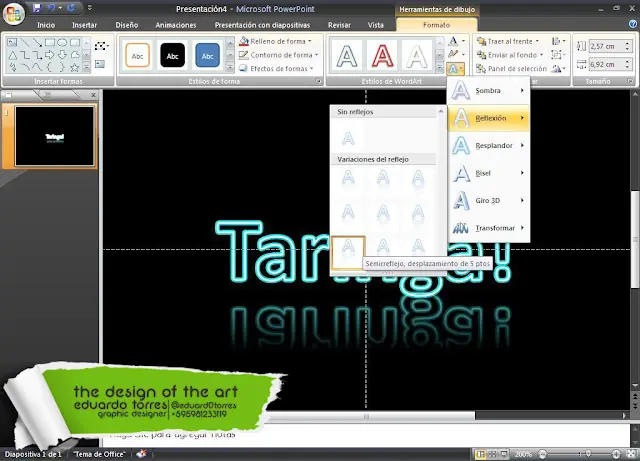The image size is (640, 461).
Task: Click the zoom slider handle
Action: (x=588, y=454)
